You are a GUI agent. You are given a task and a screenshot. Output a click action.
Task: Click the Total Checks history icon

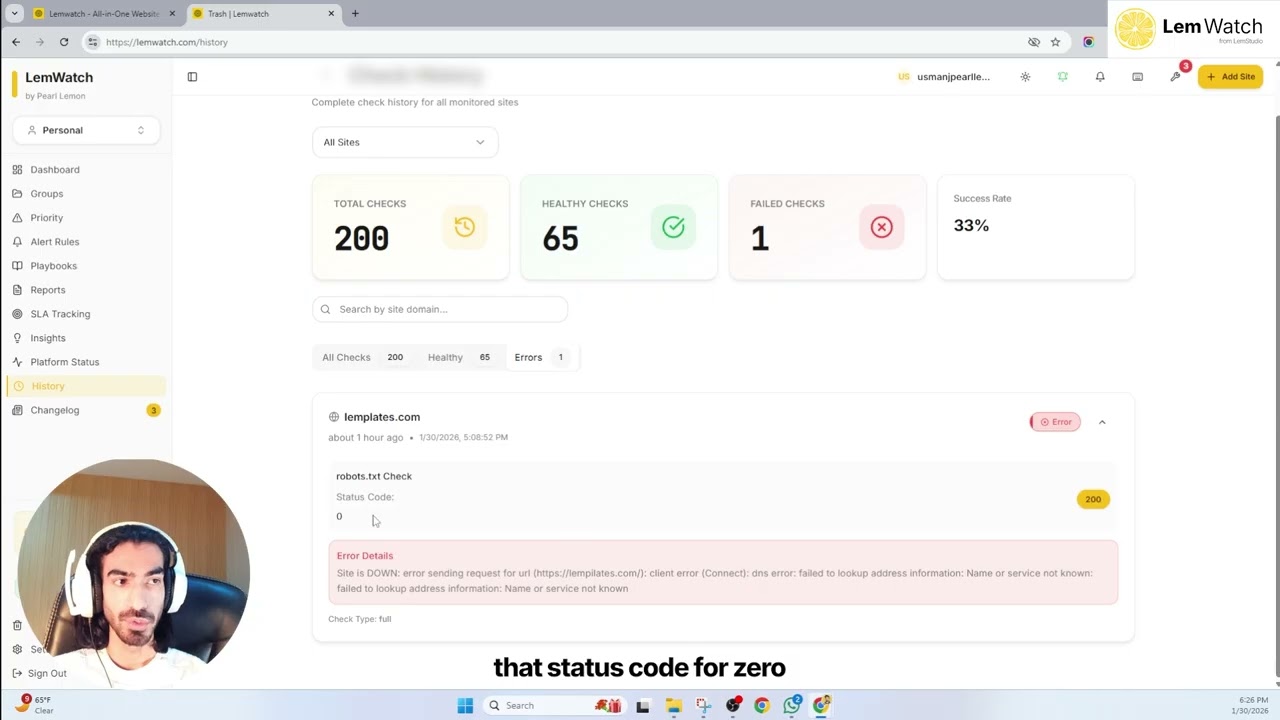click(465, 227)
